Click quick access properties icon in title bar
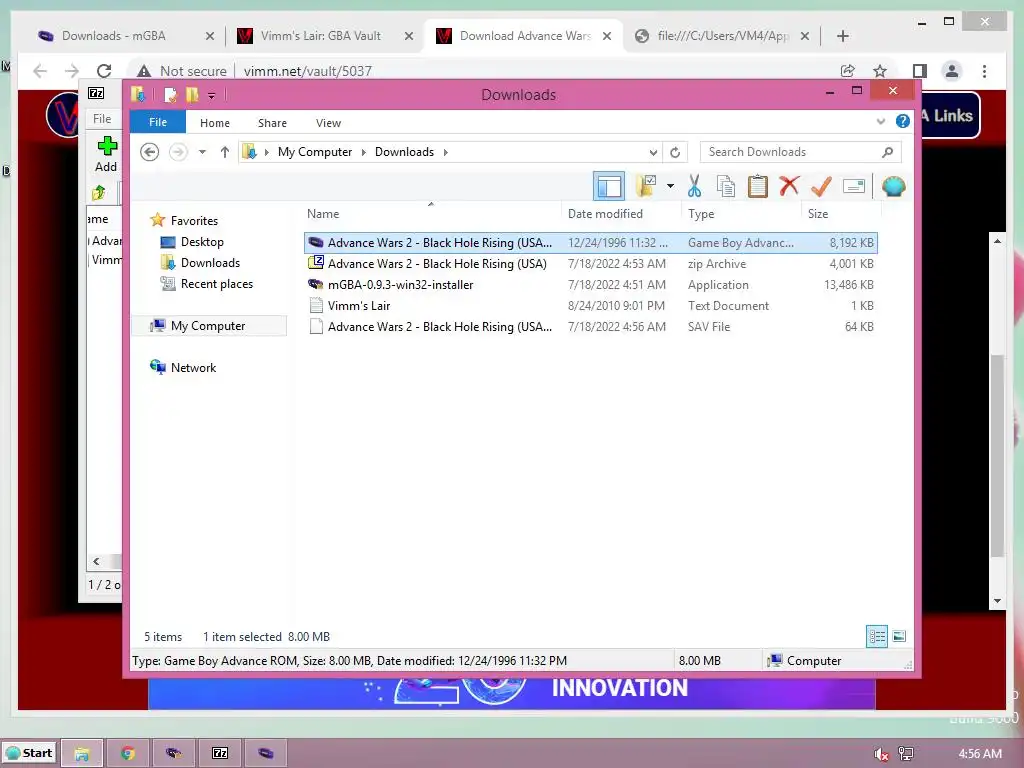This screenshot has height=768, width=1024. 170,95
